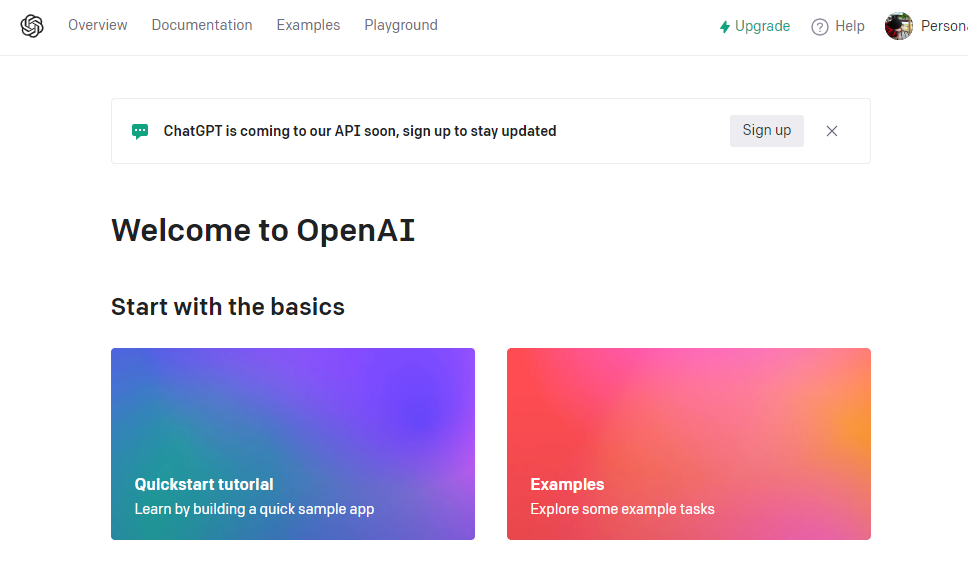Click the OpenAI logo icon
968x580 pixels.
pos(31,26)
